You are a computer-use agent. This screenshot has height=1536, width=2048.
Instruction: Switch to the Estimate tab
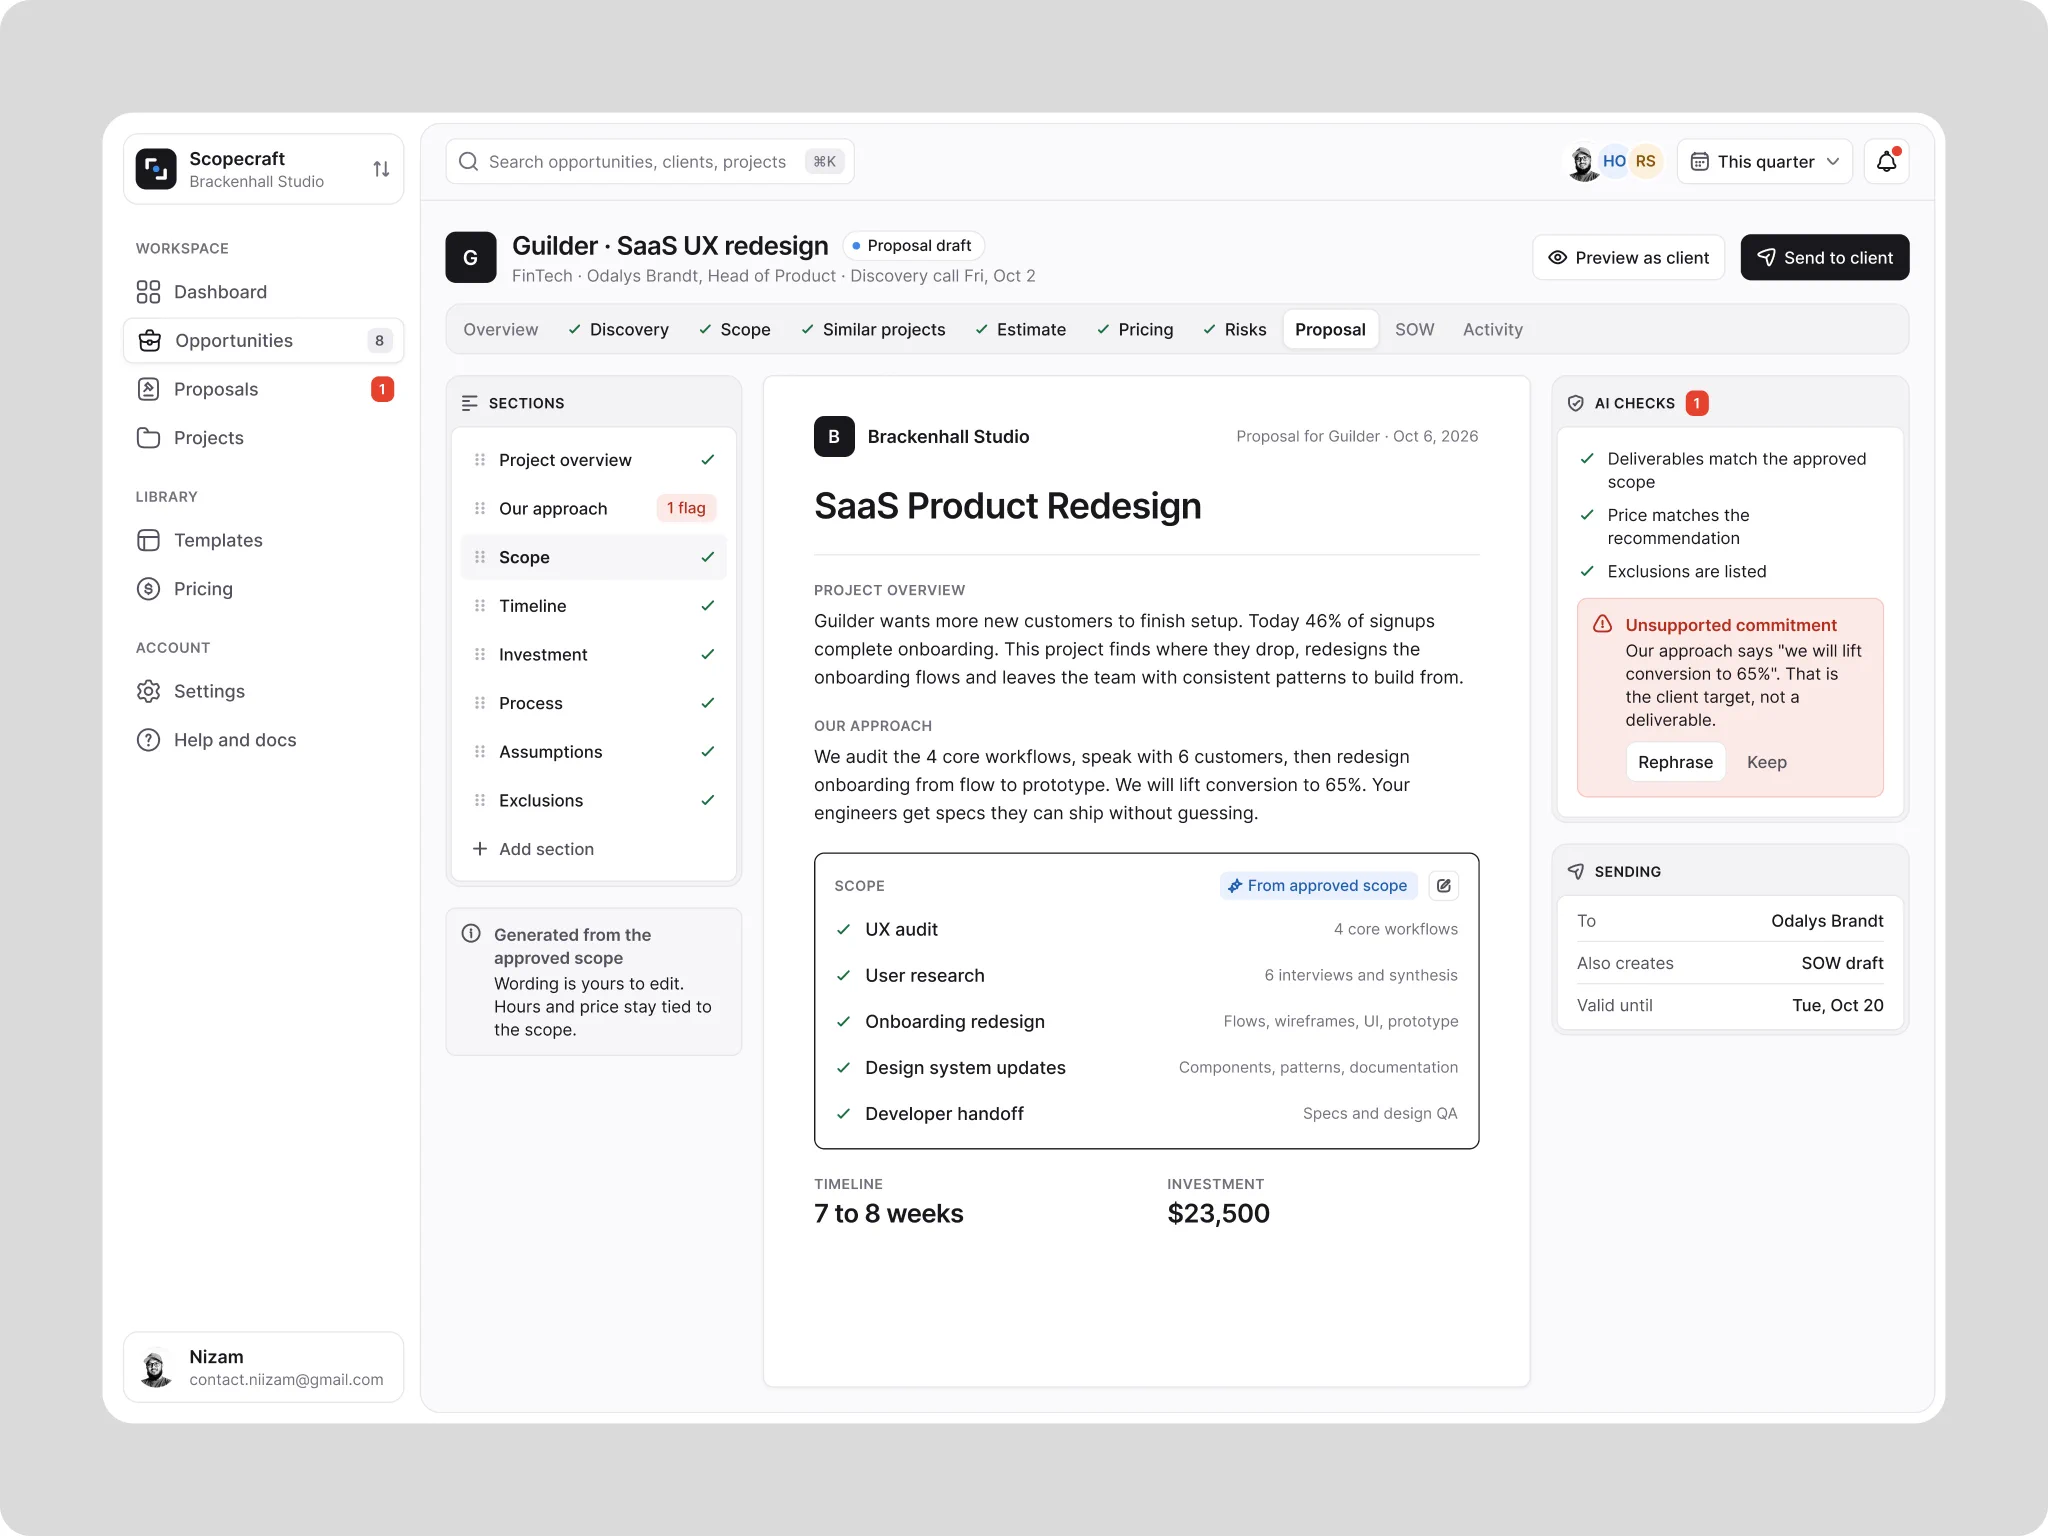pos(1021,330)
